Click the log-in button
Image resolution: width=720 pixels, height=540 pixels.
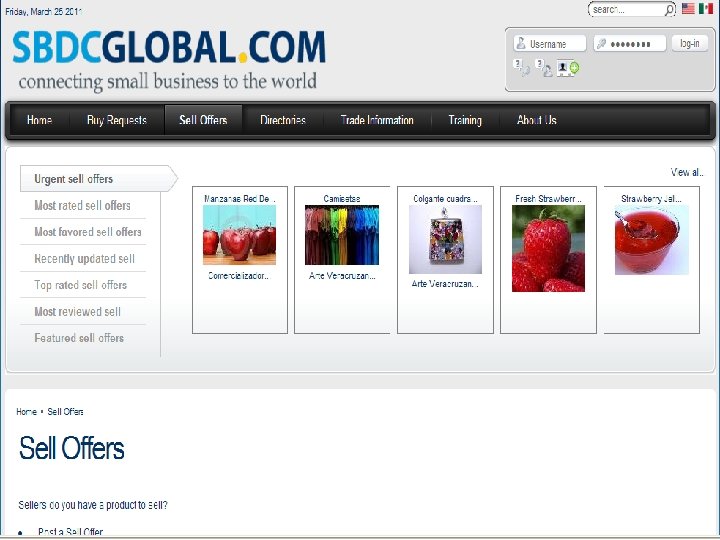pyautogui.click(x=690, y=43)
